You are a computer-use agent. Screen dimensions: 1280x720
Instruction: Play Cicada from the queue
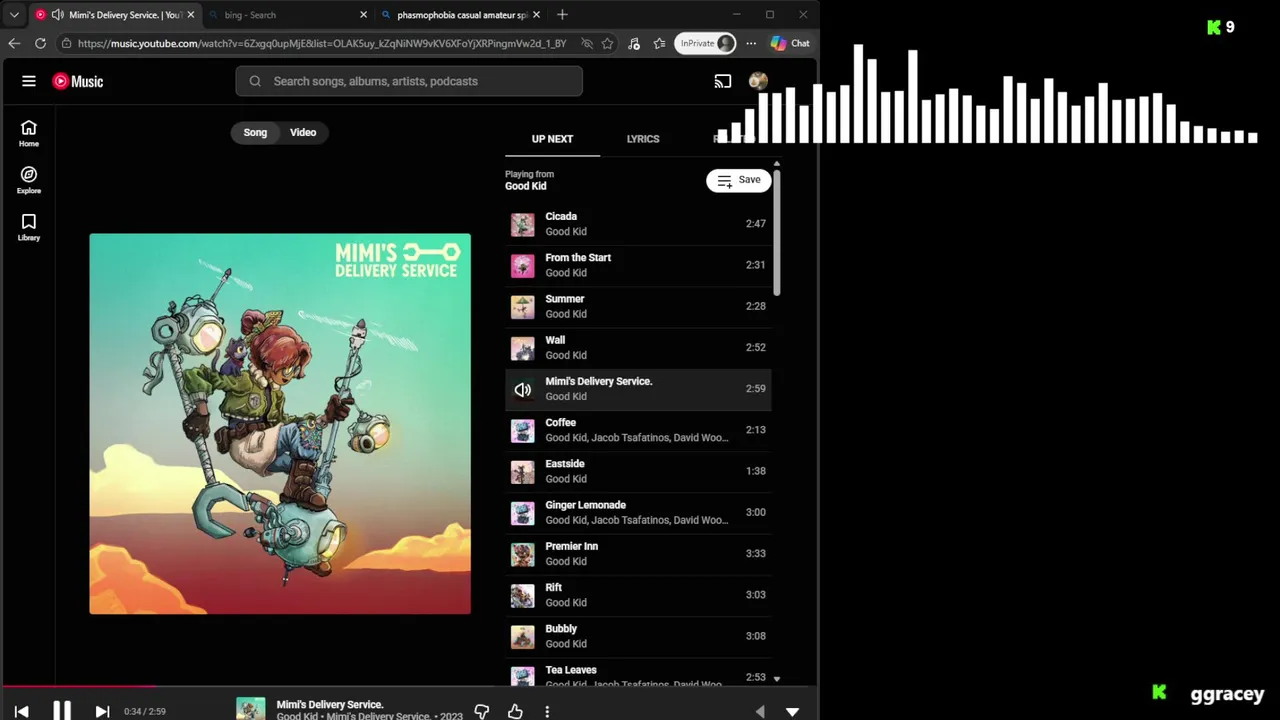tap(638, 224)
